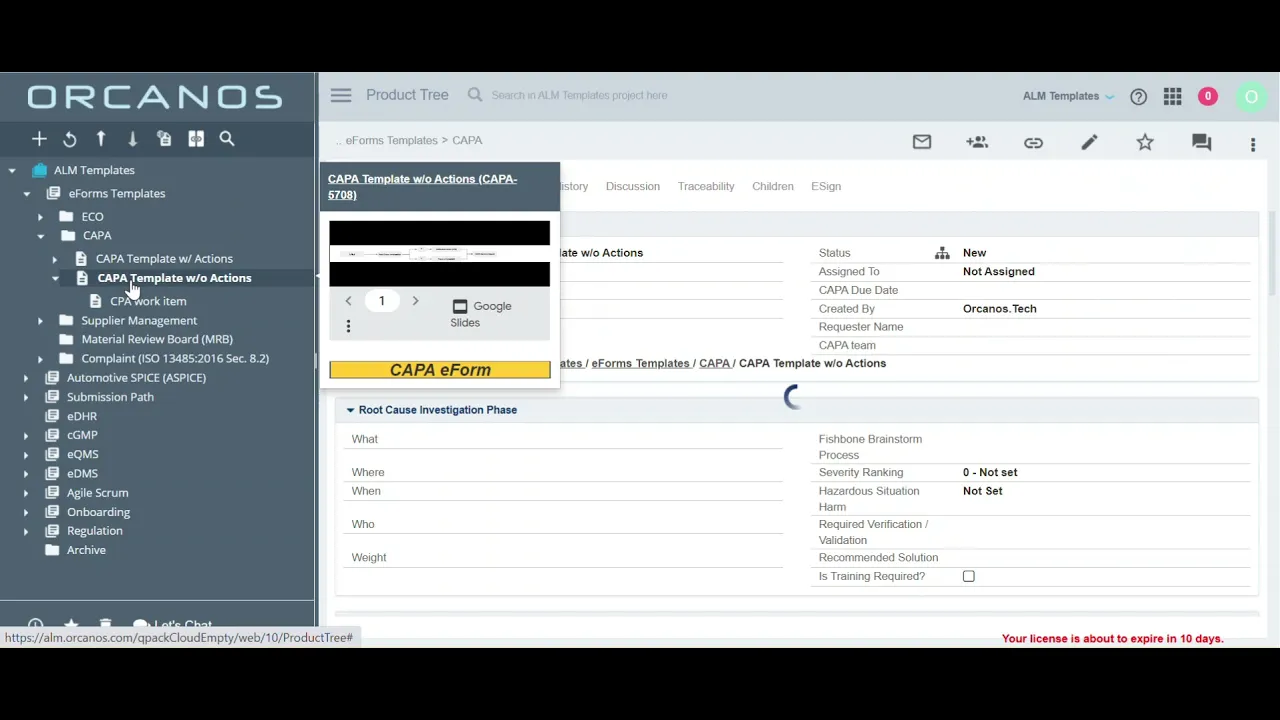Toggle the Is Training Required checkbox
The width and height of the screenshot is (1280, 720).
click(x=968, y=576)
